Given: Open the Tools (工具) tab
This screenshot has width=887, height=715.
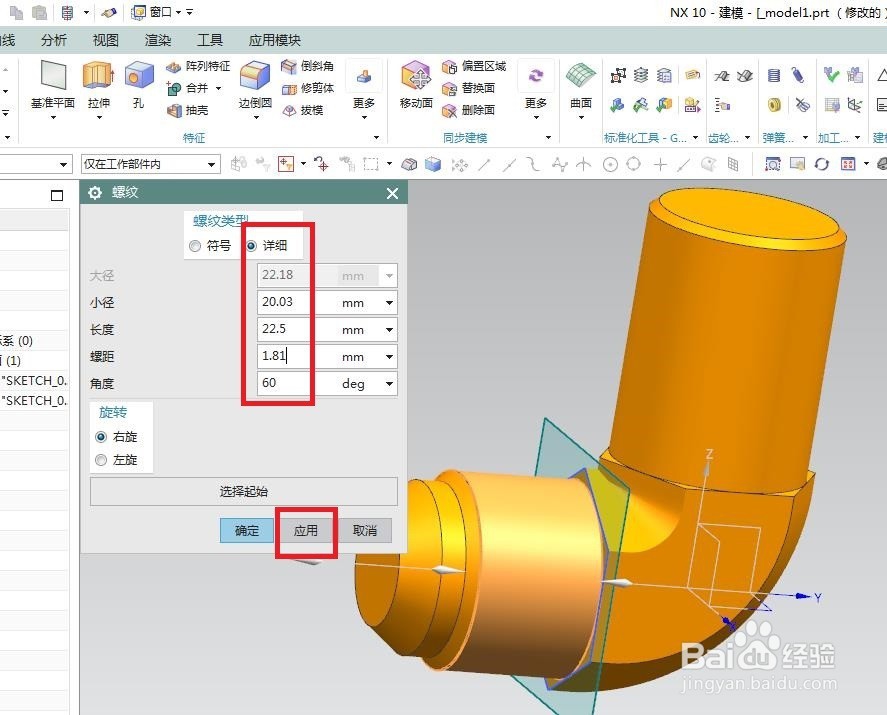Looking at the screenshot, I should [x=210, y=40].
